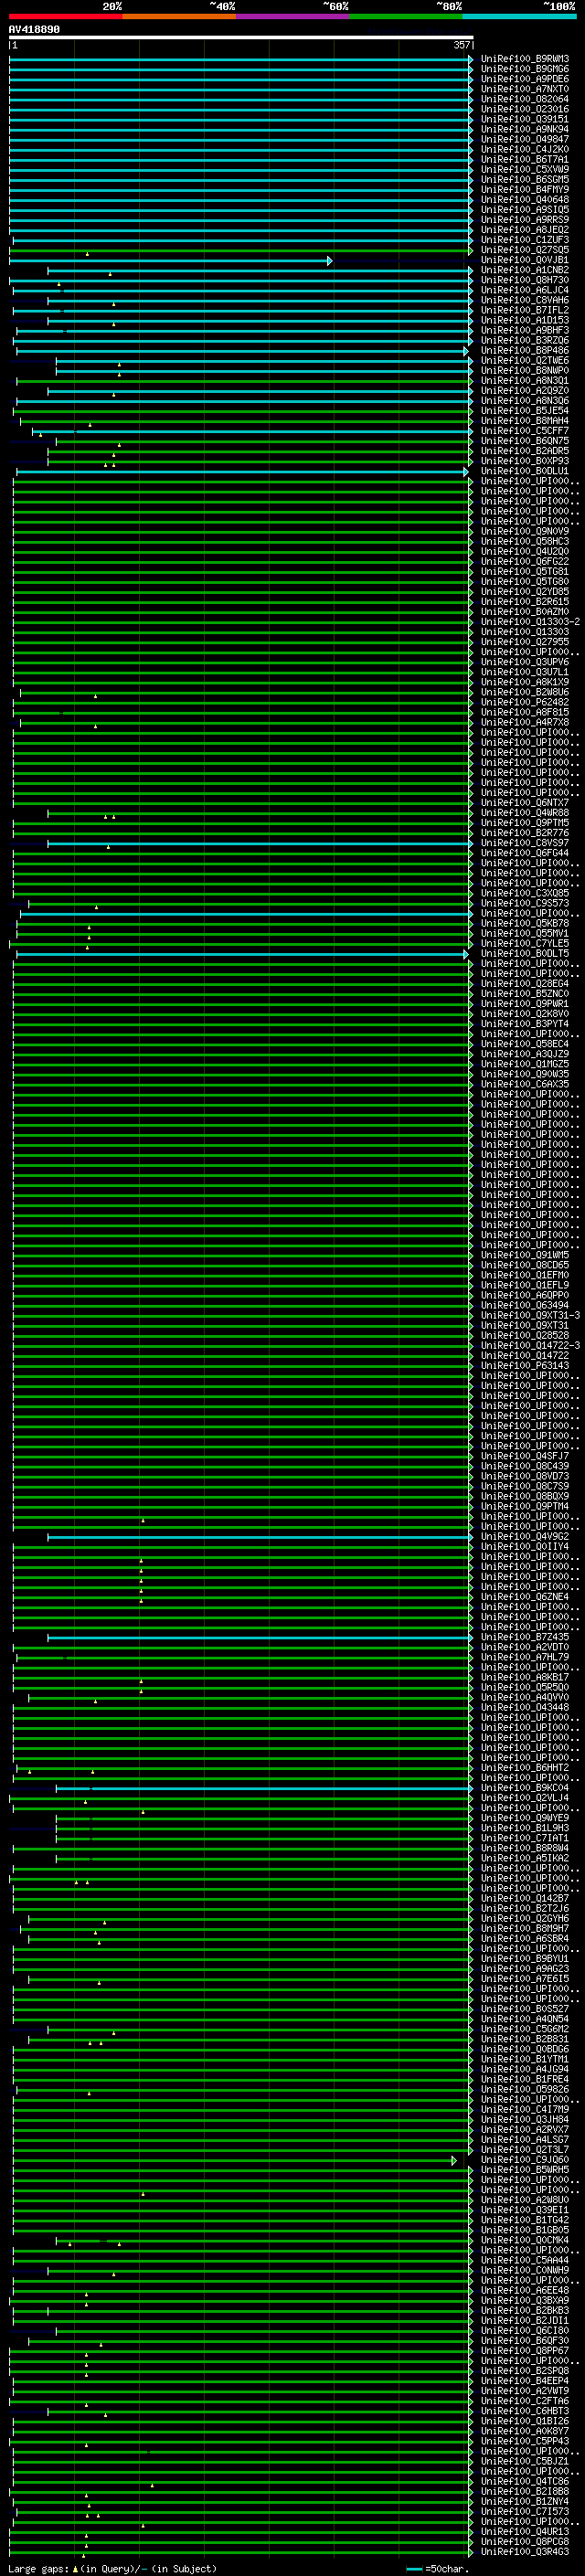Open hit UniRef100_B0DLU1
Screen dimensions: 585x2576
tap(525, 471)
